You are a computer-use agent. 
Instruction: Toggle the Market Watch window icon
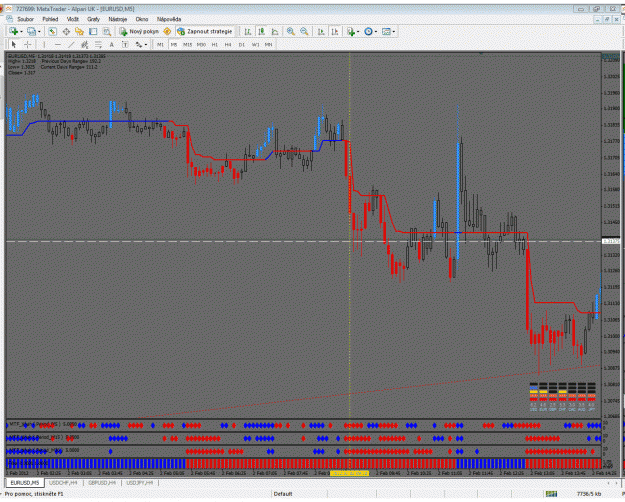[x=52, y=31]
